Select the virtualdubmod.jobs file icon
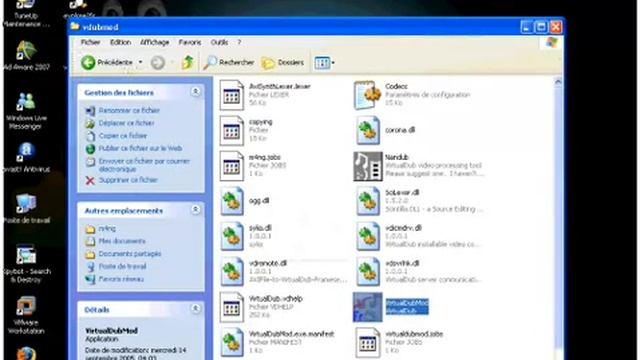Viewport: 640px width, 360px height. 367,343
